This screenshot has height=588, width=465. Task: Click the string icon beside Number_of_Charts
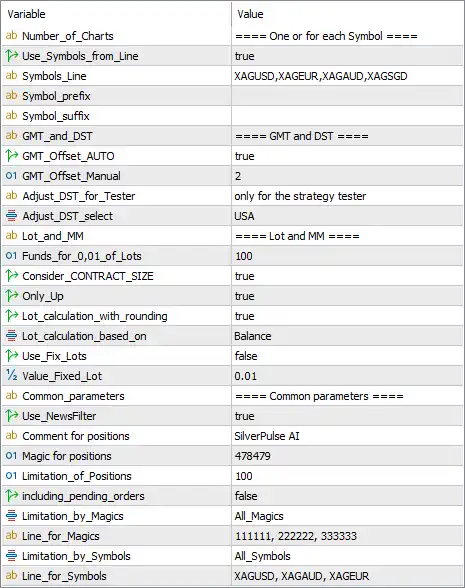(12, 36)
